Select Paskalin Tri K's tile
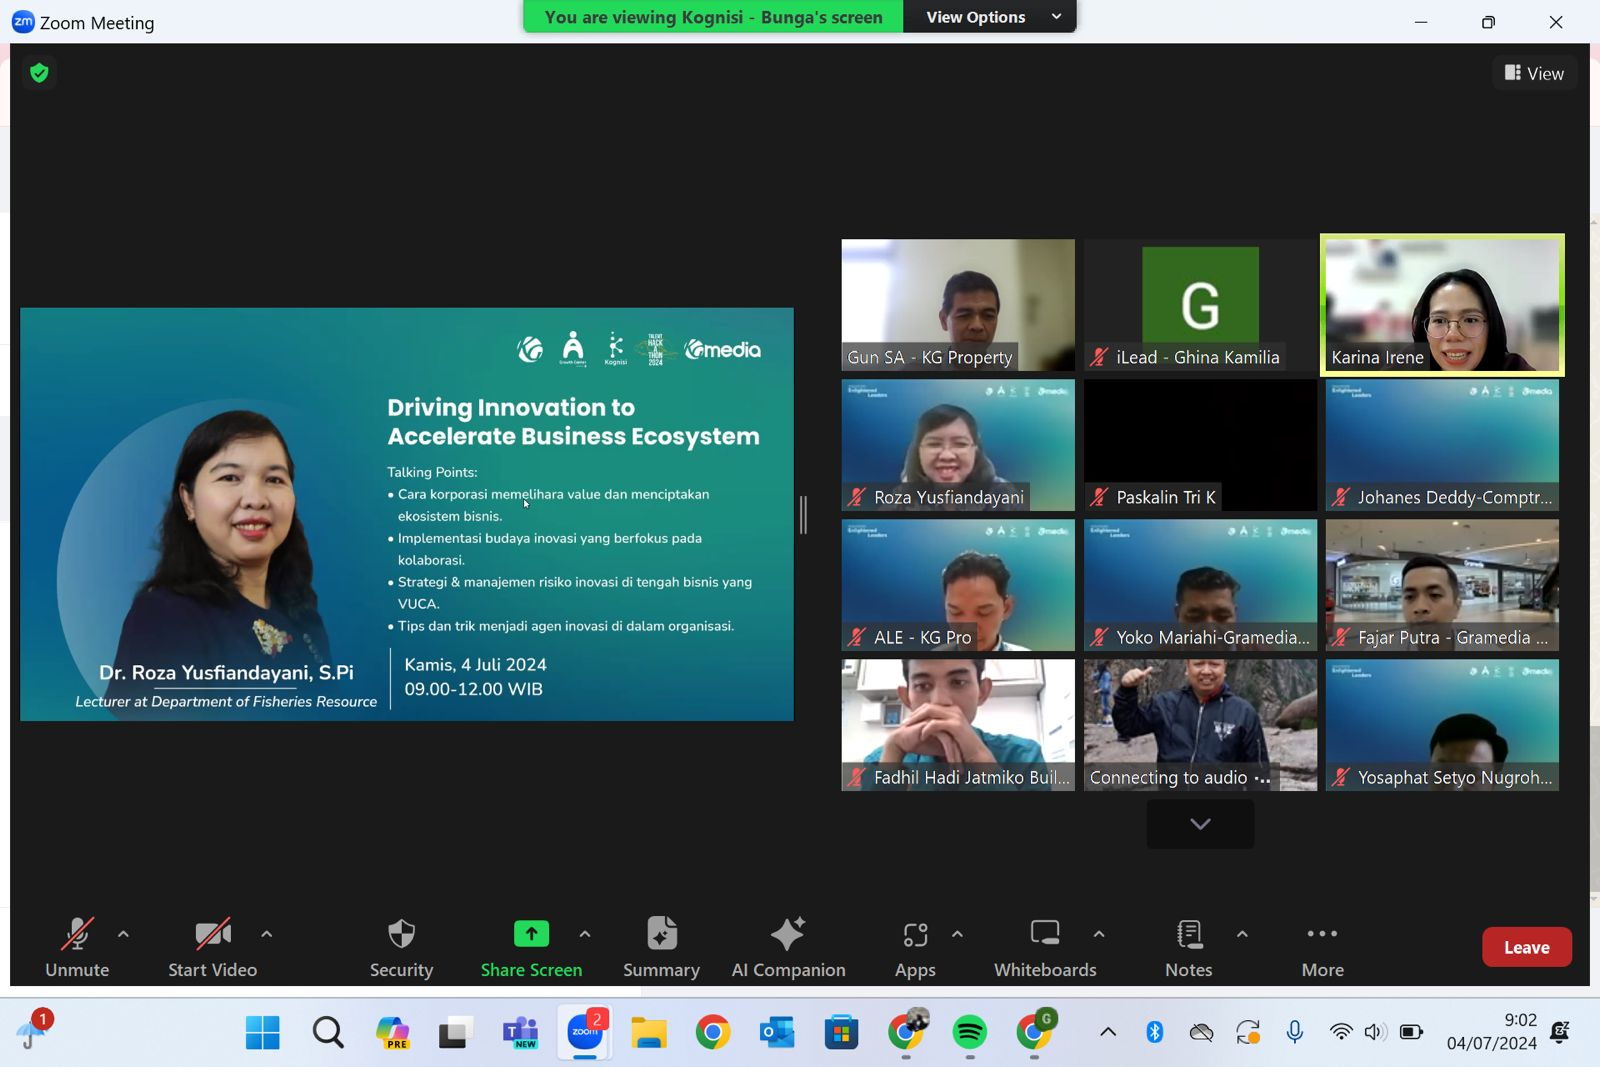1600x1067 pixels. pyautogui.click(x=1200, y=445)
